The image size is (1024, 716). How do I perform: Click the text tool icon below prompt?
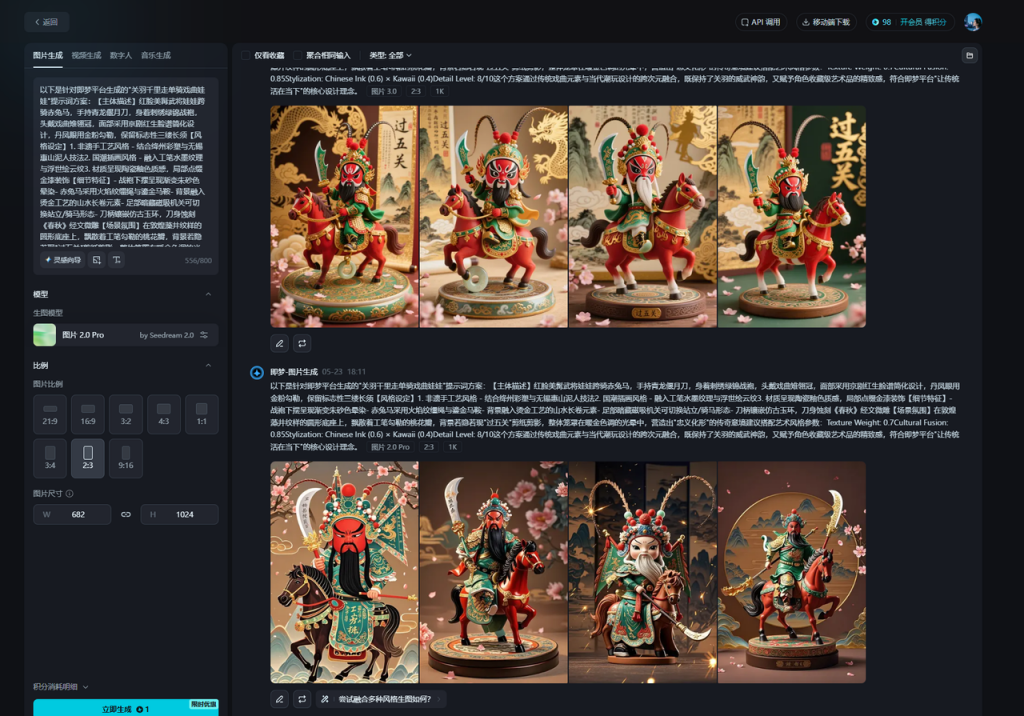pos(117,260)
